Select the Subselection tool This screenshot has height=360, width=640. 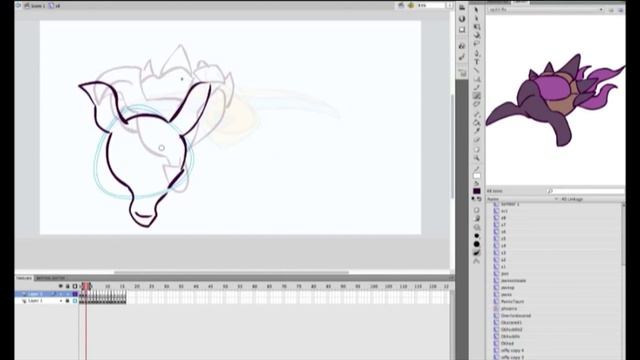[477, 18]
